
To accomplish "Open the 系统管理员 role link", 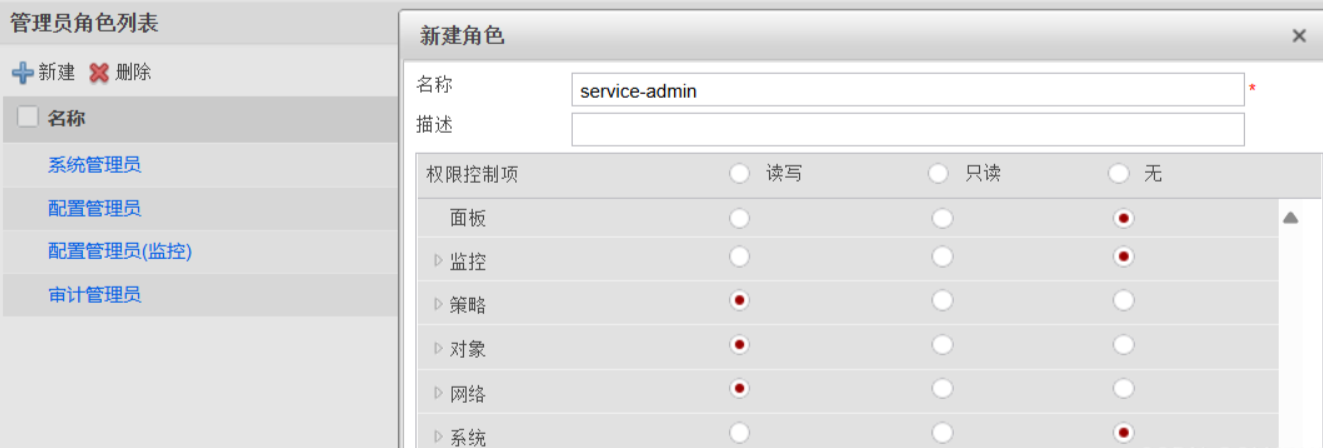I will pos(94,164).
